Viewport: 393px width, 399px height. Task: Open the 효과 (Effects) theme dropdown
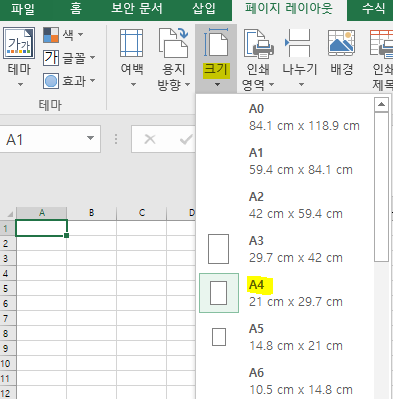(x=69, y=81)
